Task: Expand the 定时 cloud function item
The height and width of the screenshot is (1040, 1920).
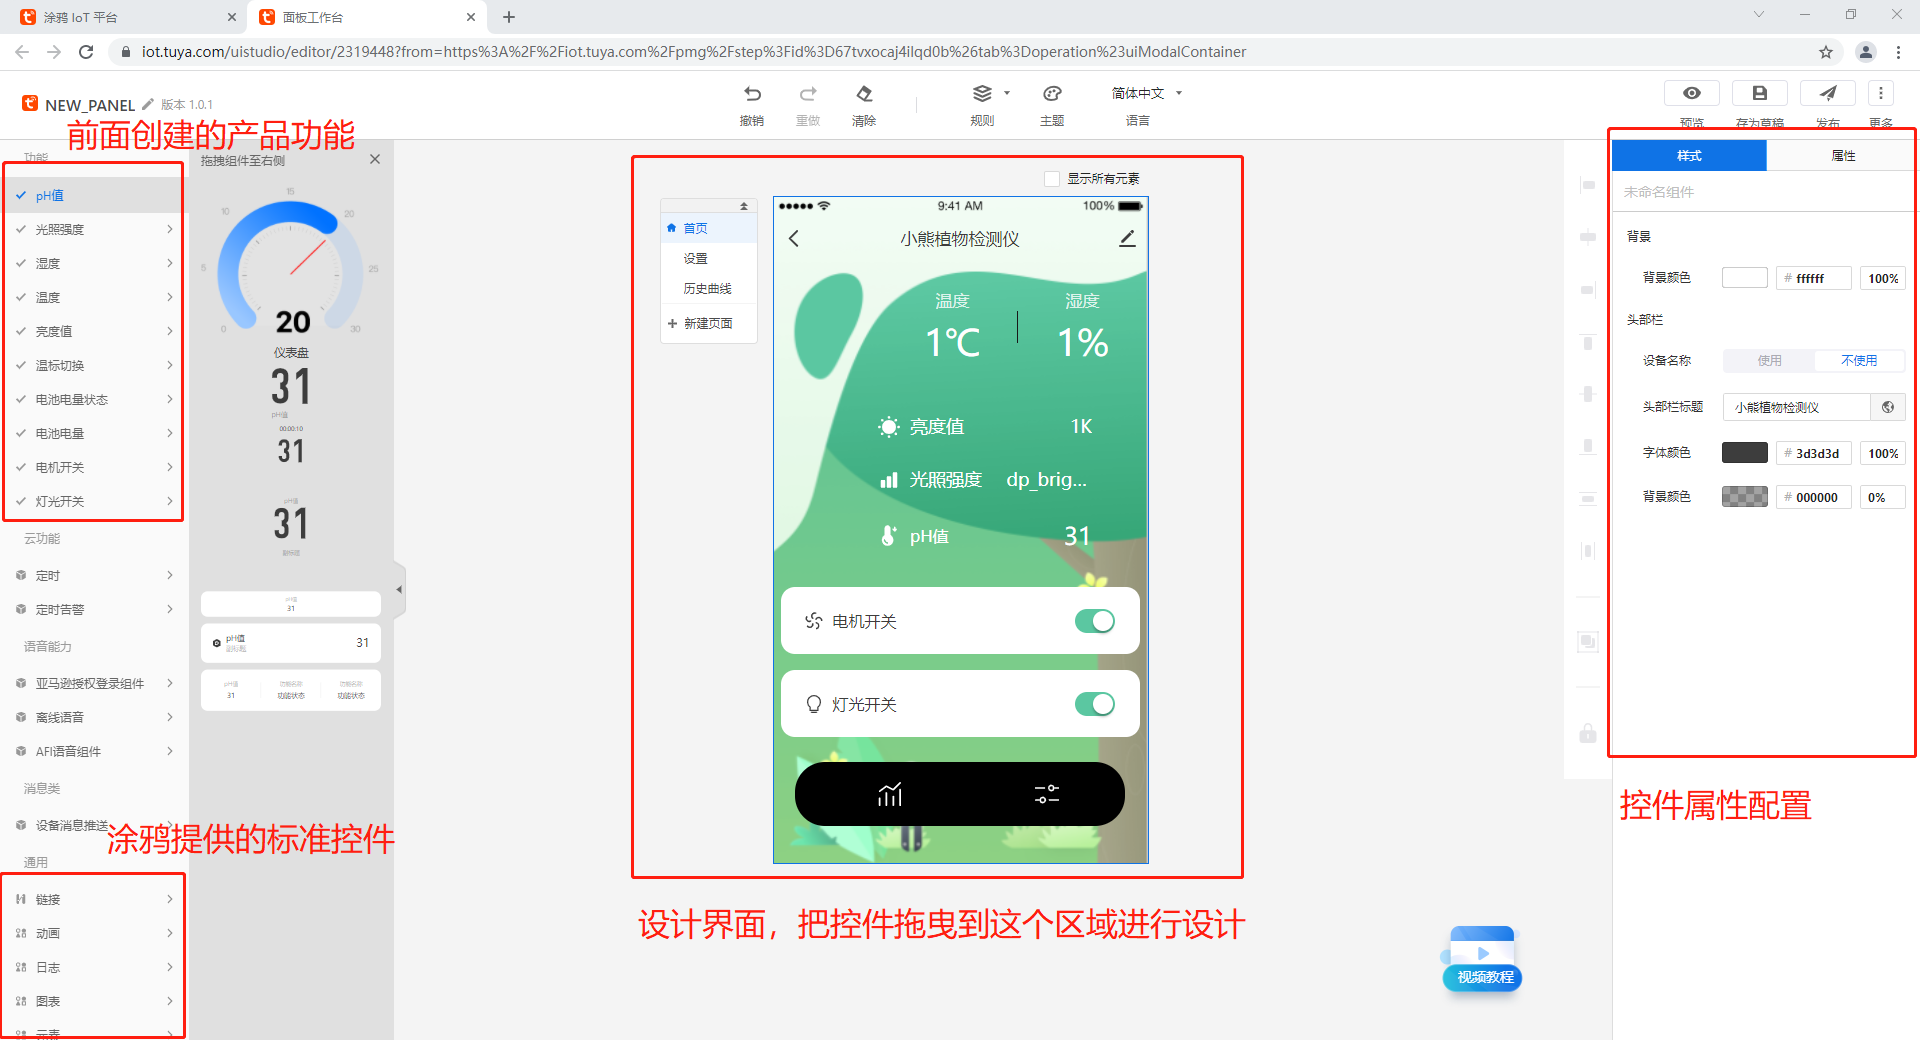Action: 95,575
